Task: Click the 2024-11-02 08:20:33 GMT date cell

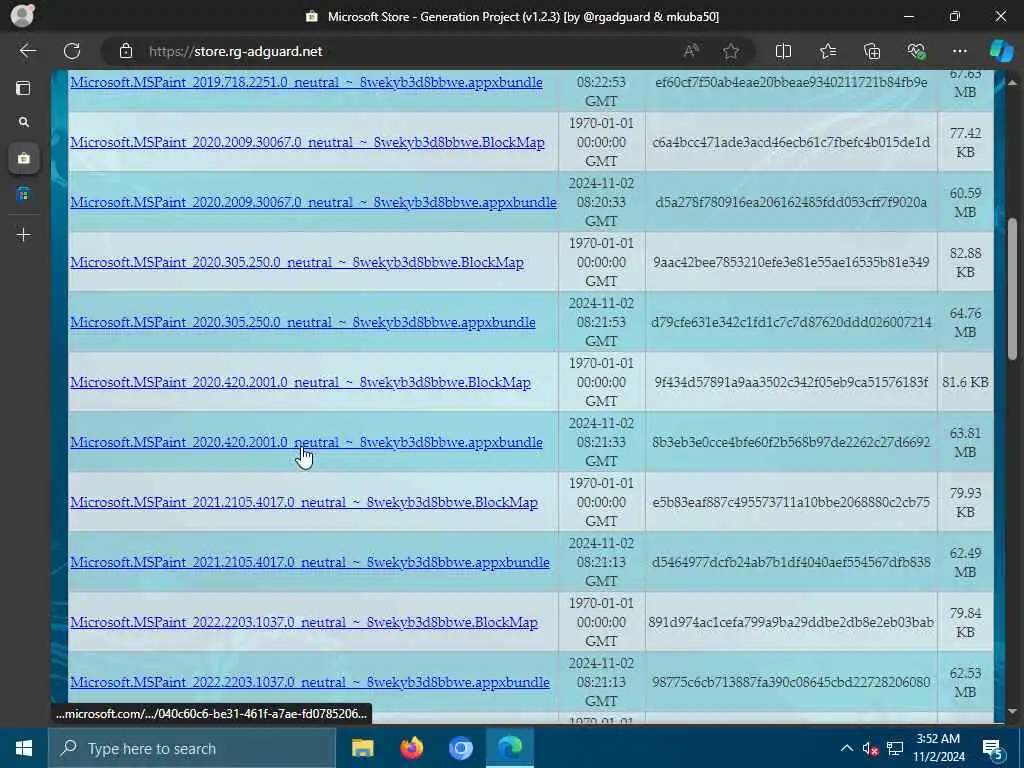Action: [x=601, y=202]
